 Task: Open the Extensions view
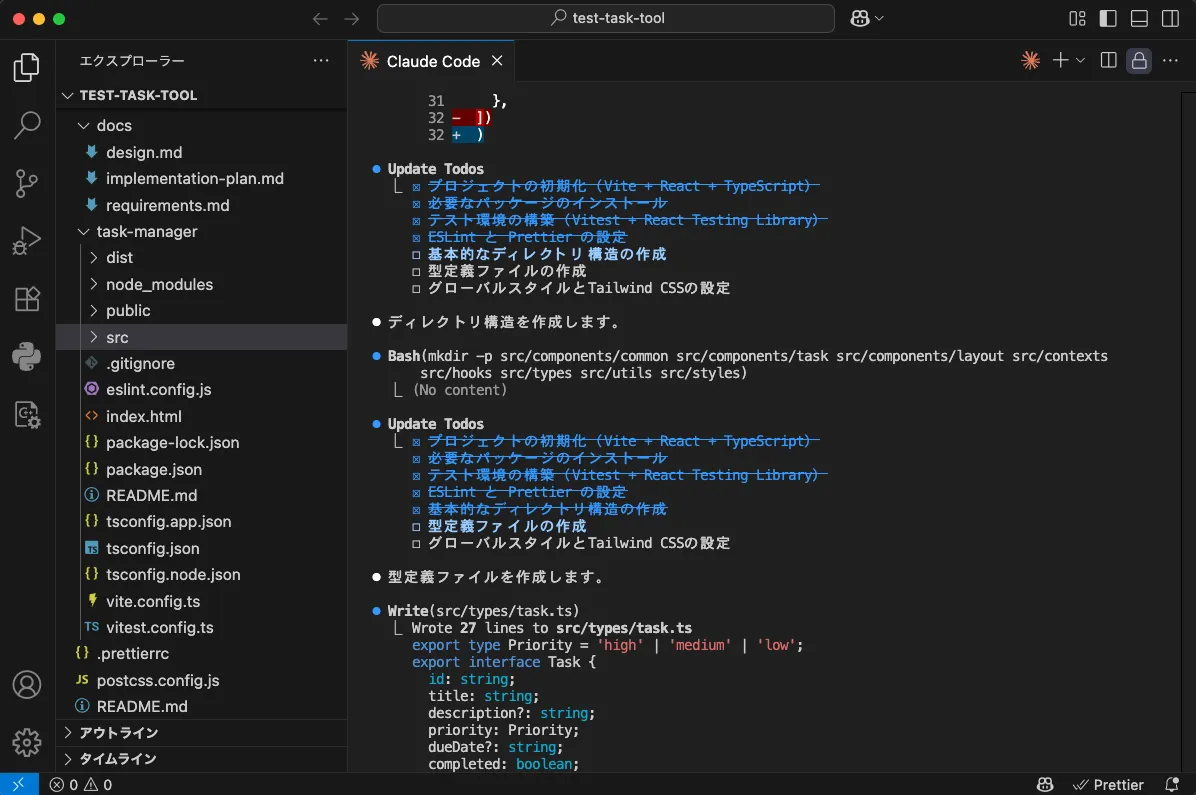pyautogui.click(x=27, y=299)
